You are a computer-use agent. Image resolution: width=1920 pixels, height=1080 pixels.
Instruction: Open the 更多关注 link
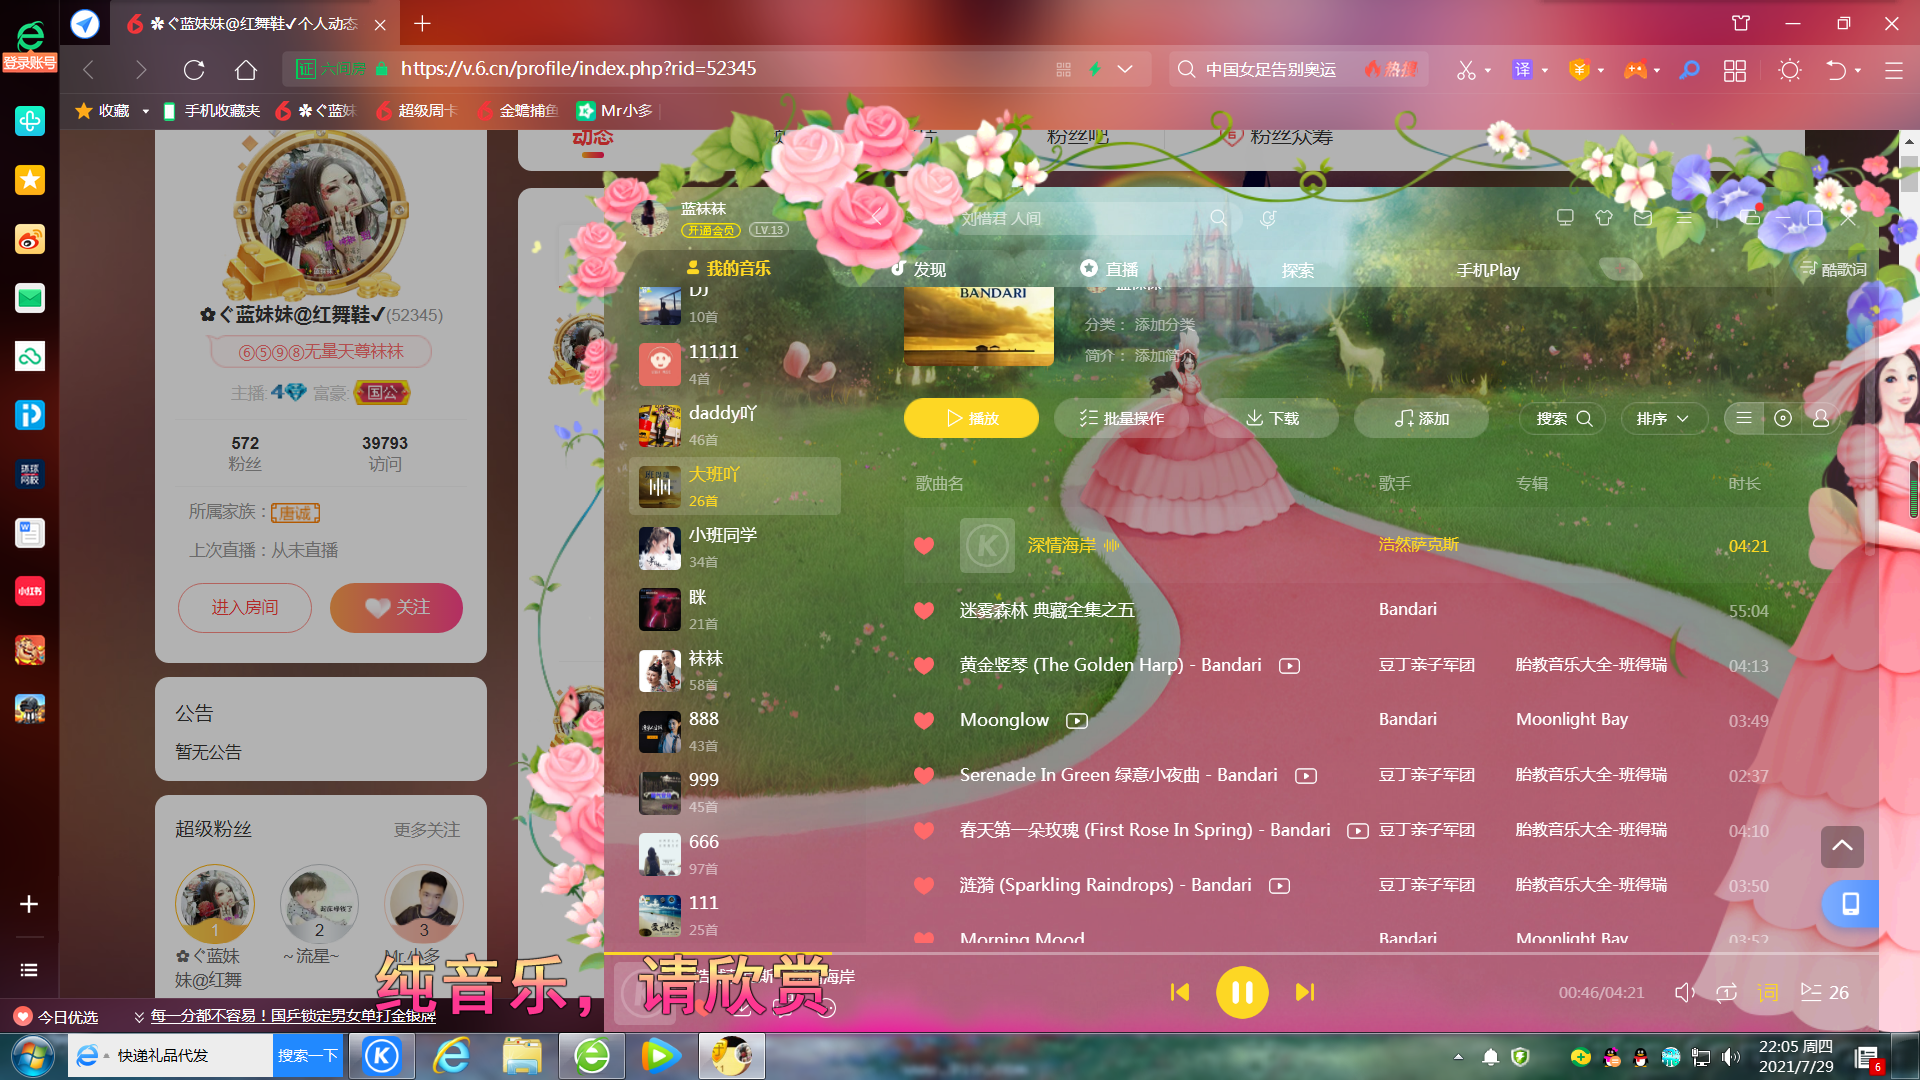pyautogui.click(x=427, y=830)
